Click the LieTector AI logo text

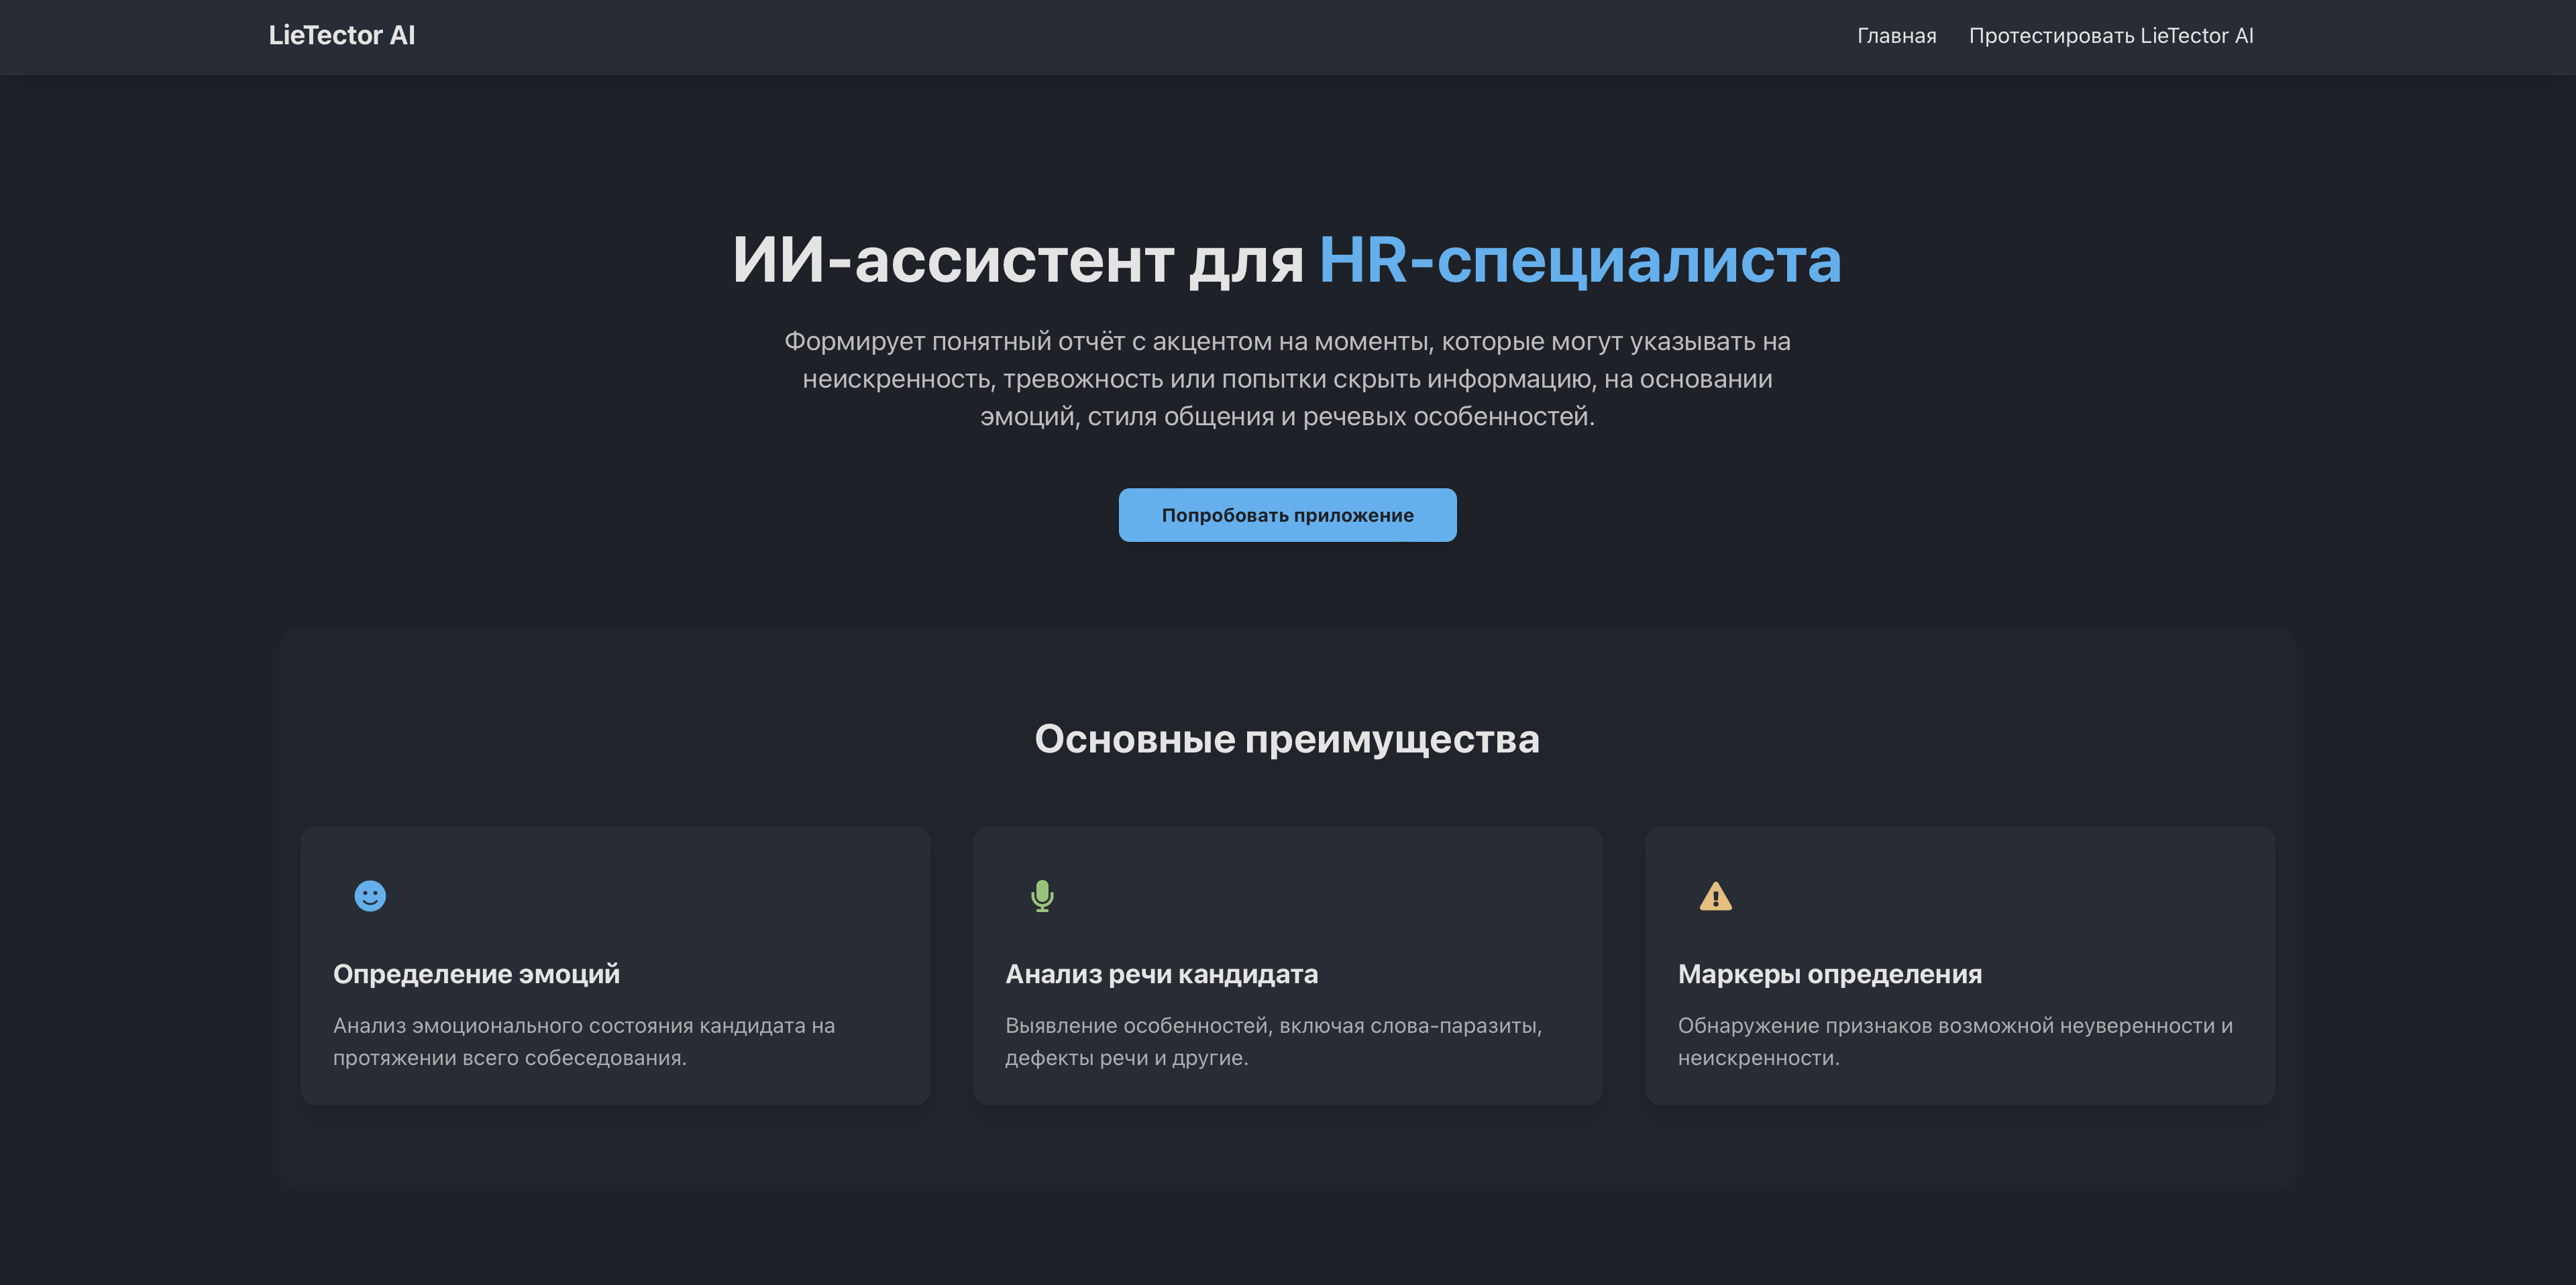342,36
